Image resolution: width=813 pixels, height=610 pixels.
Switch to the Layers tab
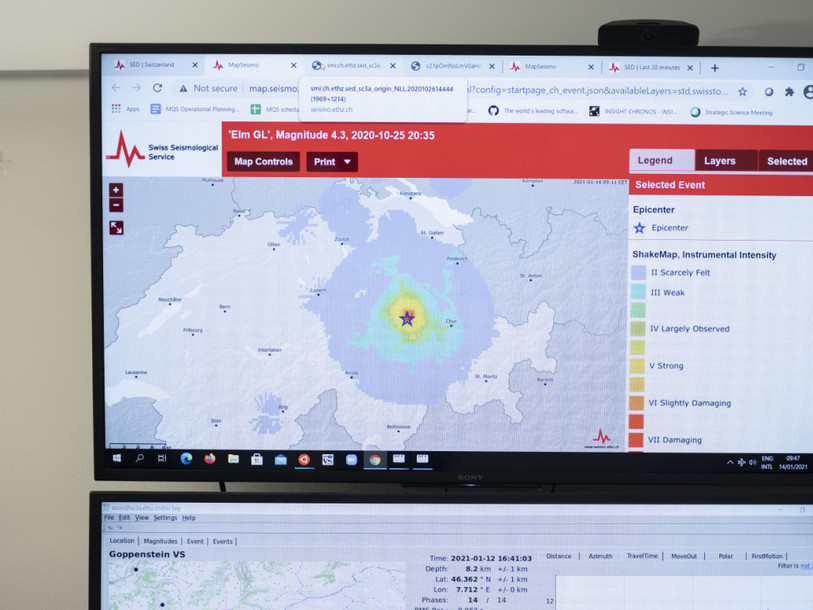point(726,161)
